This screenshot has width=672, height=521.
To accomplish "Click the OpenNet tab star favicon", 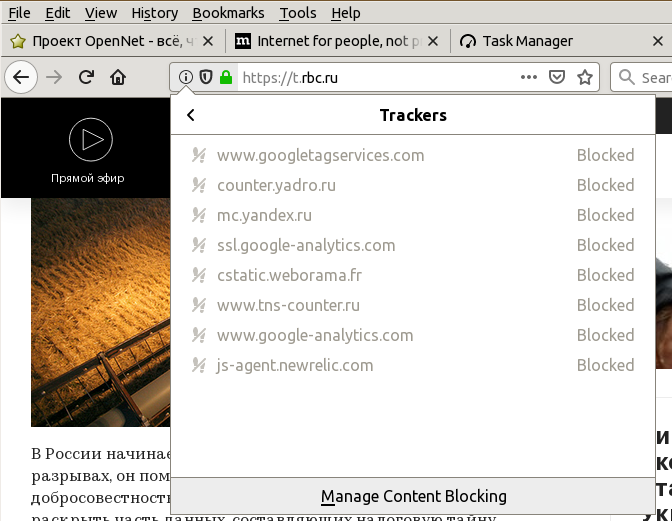I will [18, 41].
